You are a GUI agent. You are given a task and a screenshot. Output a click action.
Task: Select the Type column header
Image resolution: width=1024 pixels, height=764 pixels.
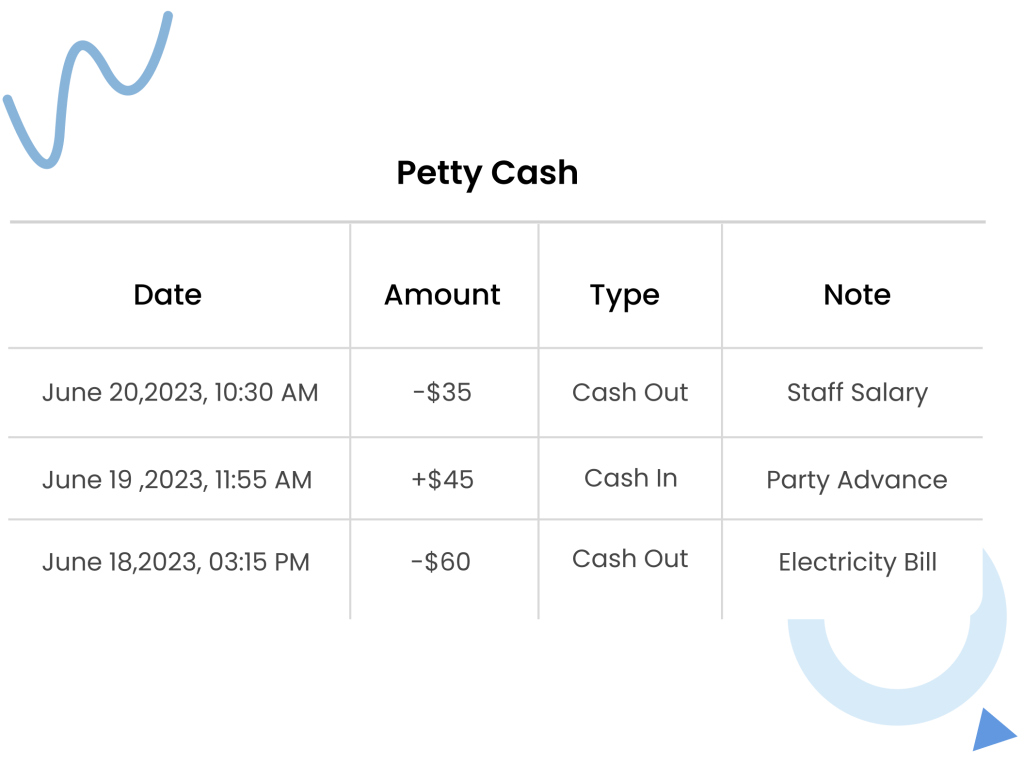tap(625, 296)
